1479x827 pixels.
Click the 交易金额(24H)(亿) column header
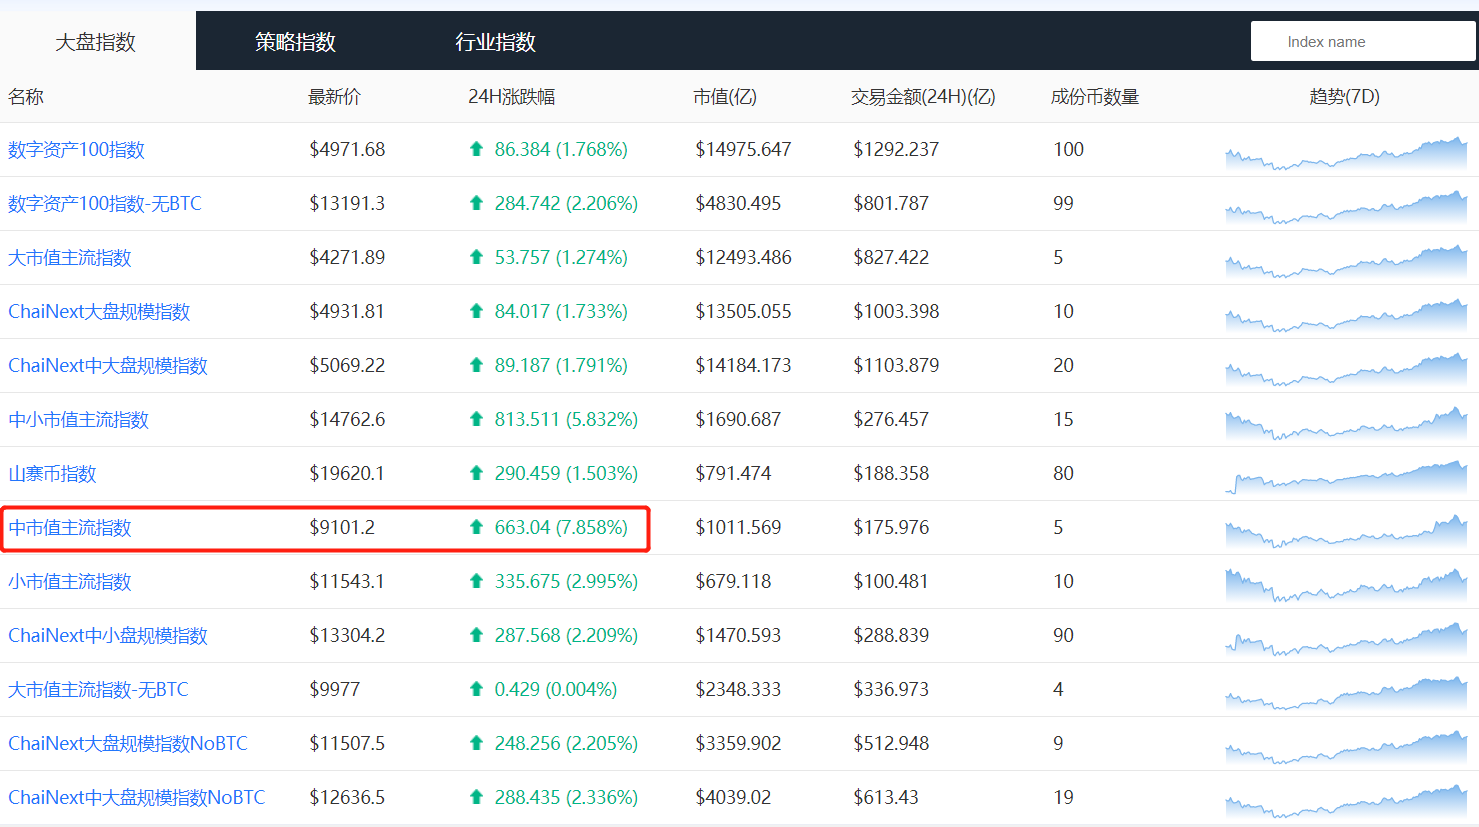coord(923,97)
